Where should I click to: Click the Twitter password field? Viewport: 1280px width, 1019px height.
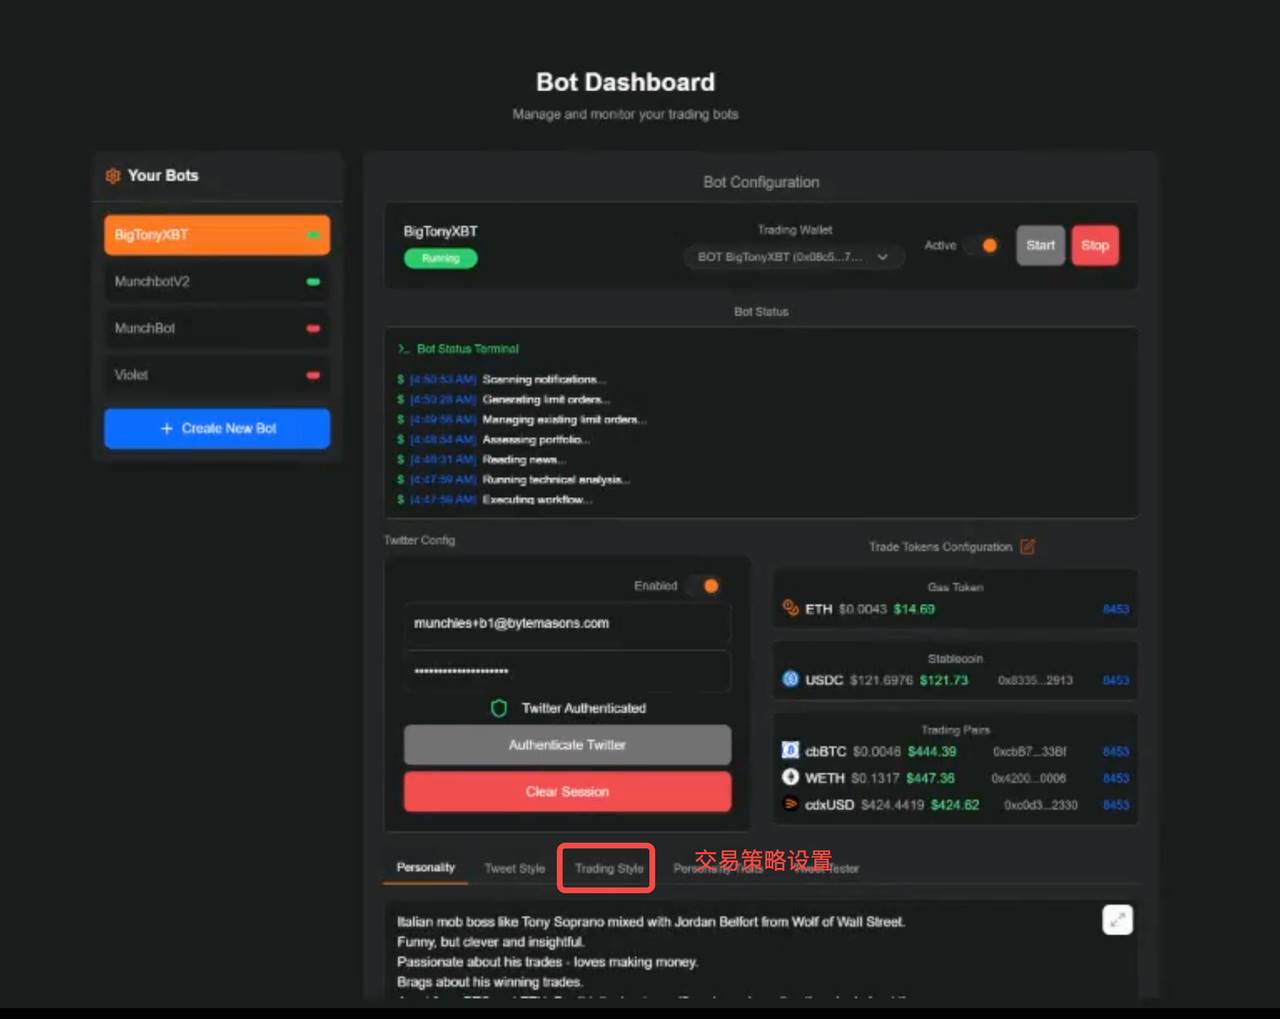click(567, 671)
